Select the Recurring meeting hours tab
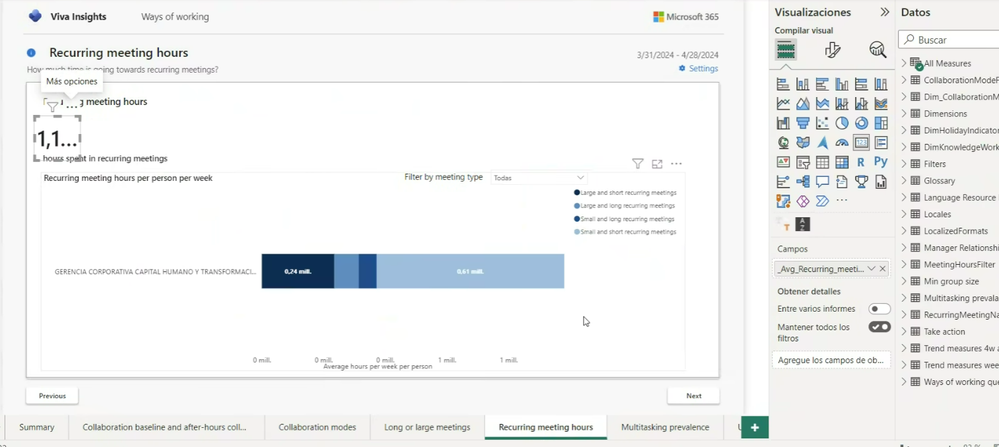Viewport: 999px width, 447px height. pyautogui.click(x=545, y=427)
